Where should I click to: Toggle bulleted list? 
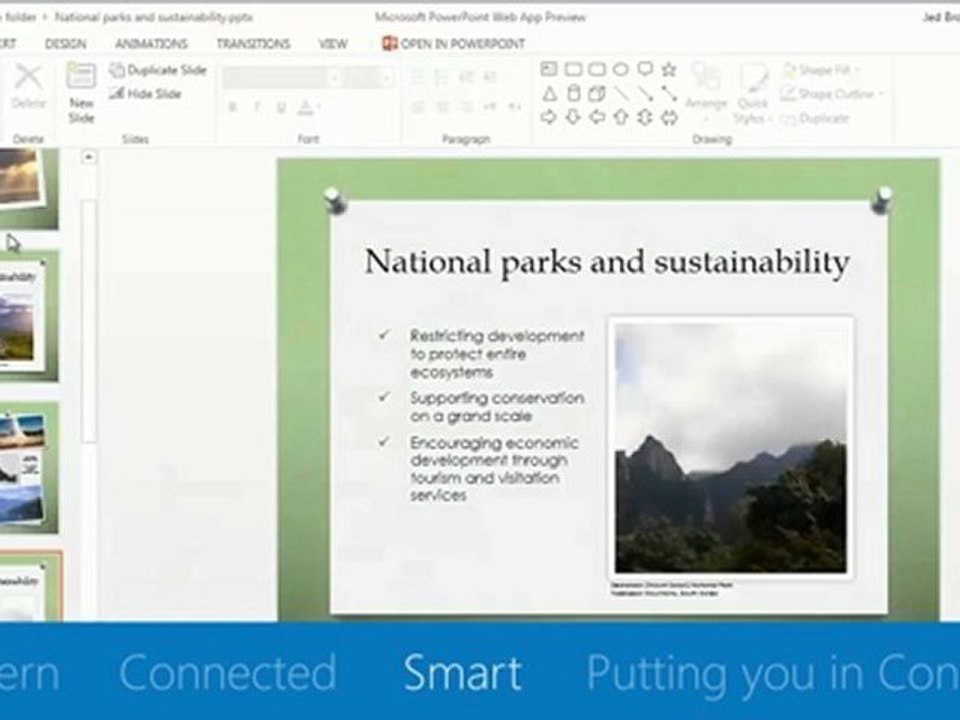(418, 77)
